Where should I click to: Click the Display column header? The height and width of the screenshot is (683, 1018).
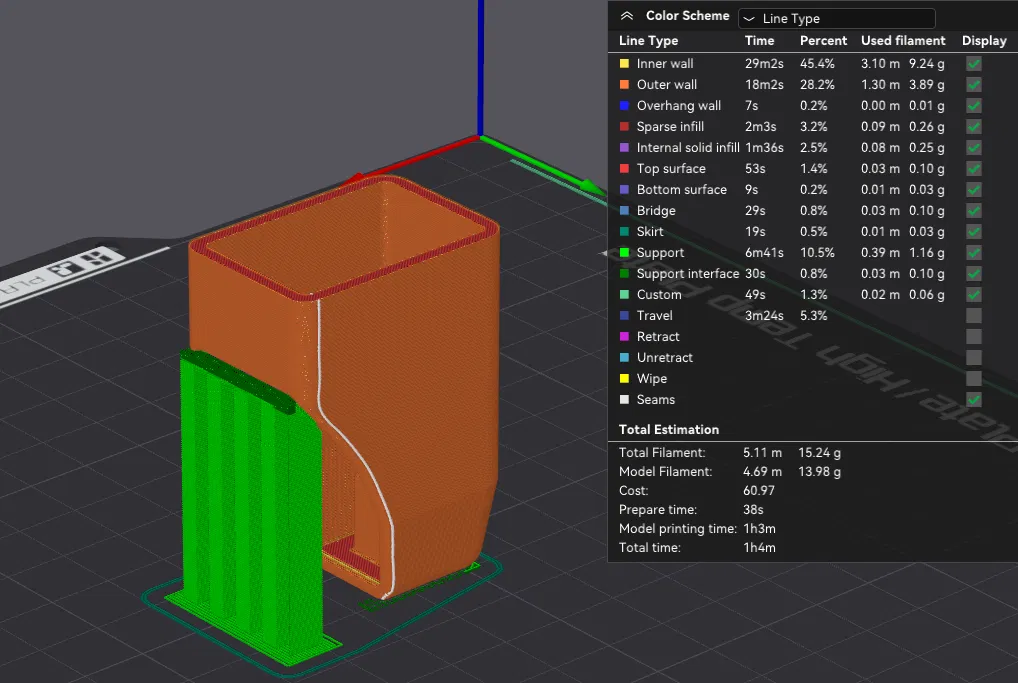(984, 40)
